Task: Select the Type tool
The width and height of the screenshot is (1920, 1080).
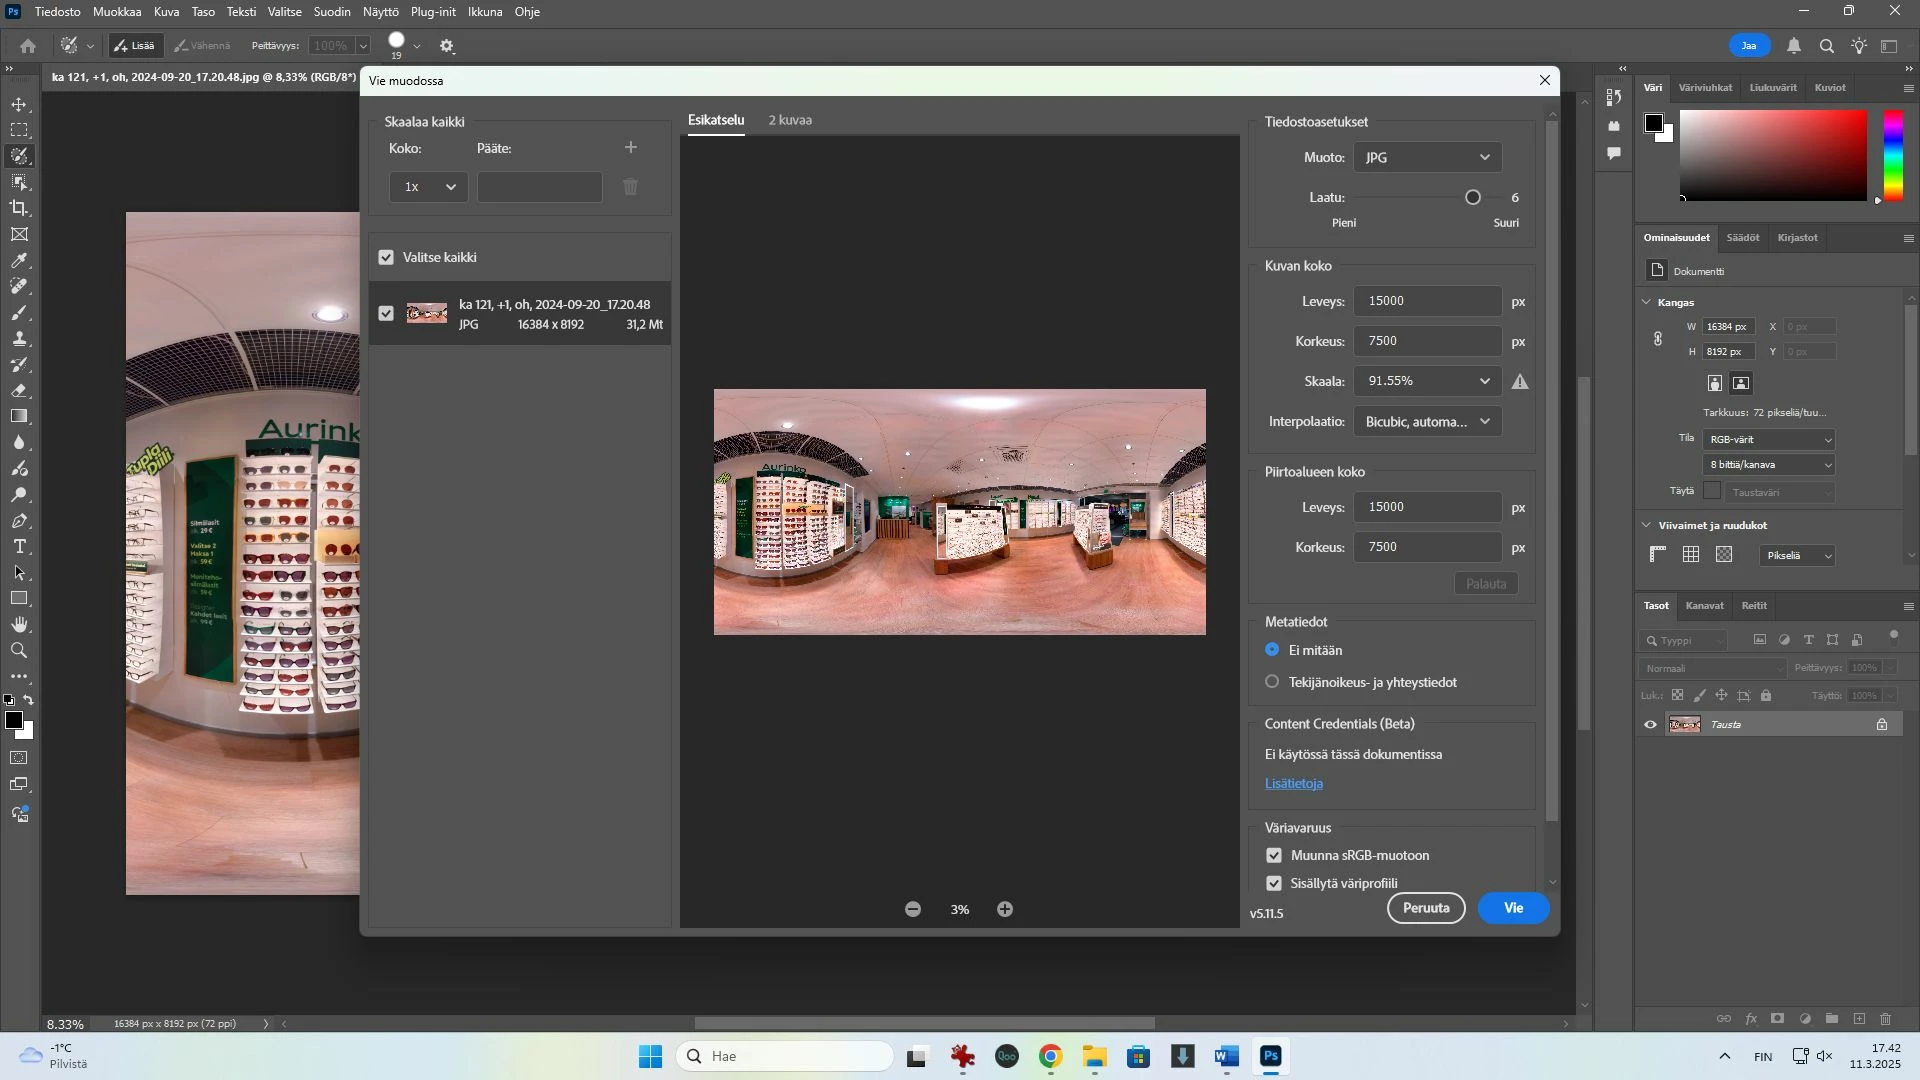Action: click(x=19, y=547)
